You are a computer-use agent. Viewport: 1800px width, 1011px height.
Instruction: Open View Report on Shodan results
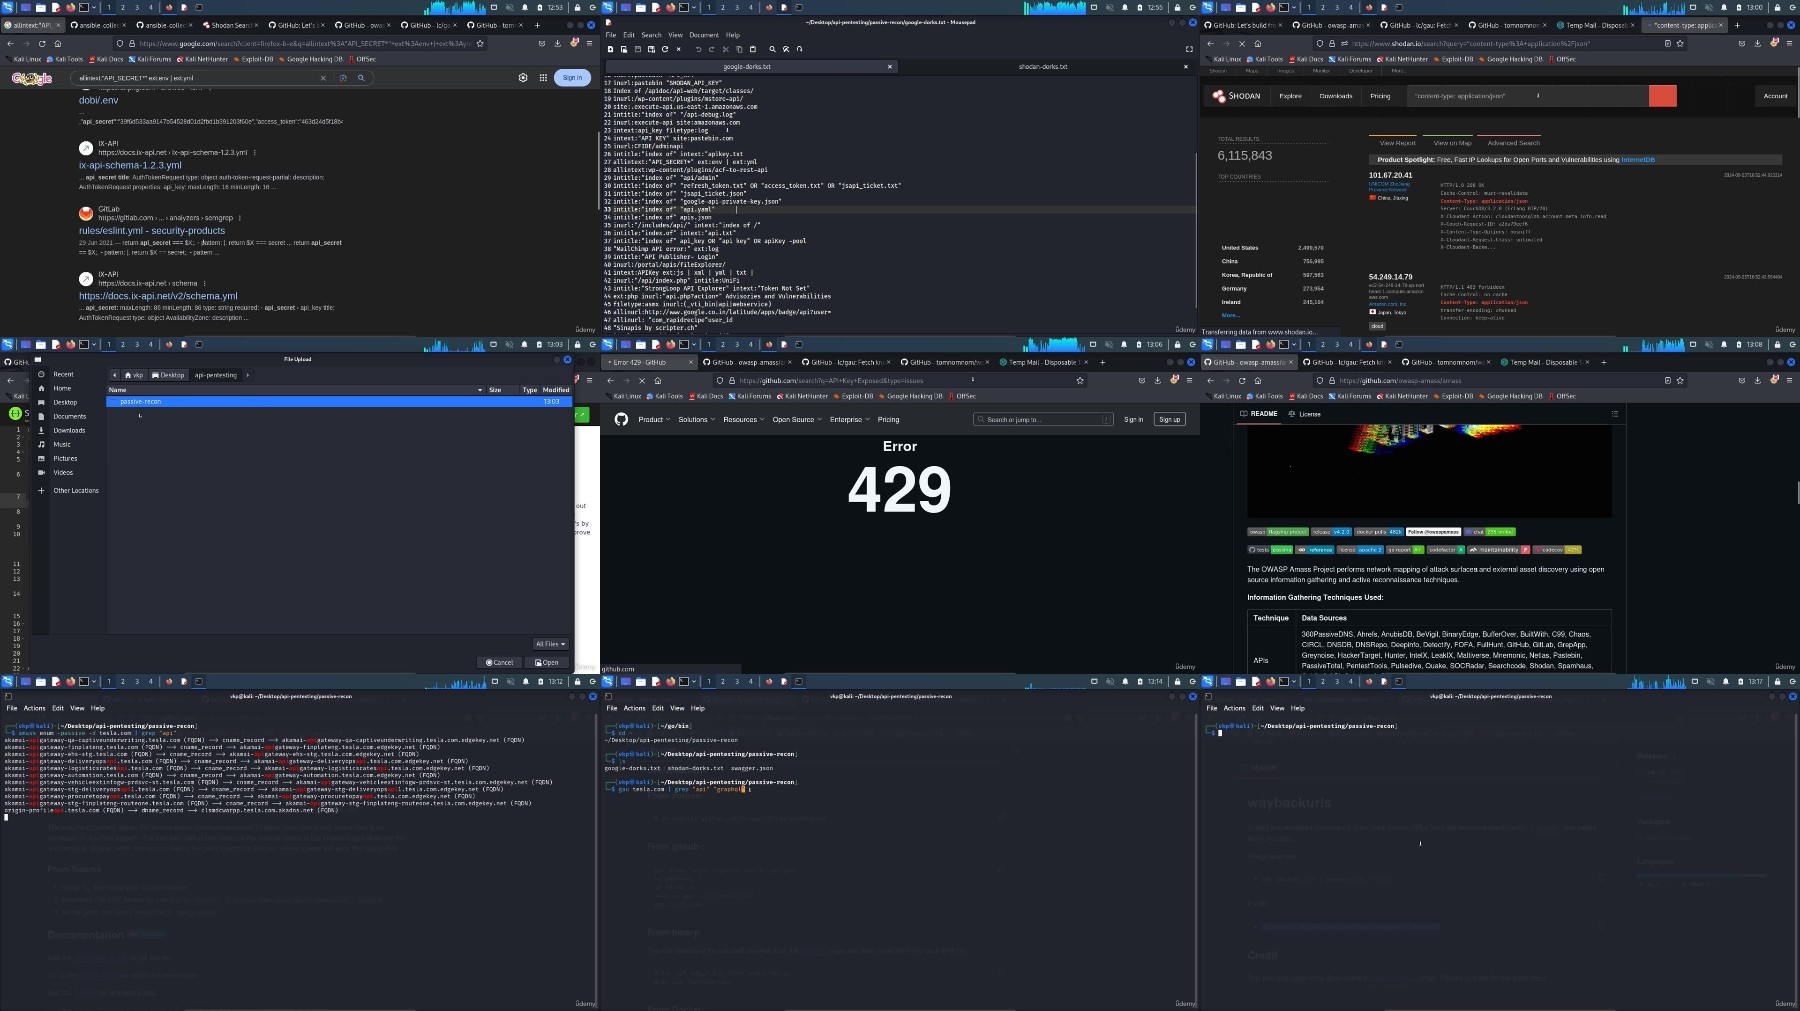pos(1397,143)
